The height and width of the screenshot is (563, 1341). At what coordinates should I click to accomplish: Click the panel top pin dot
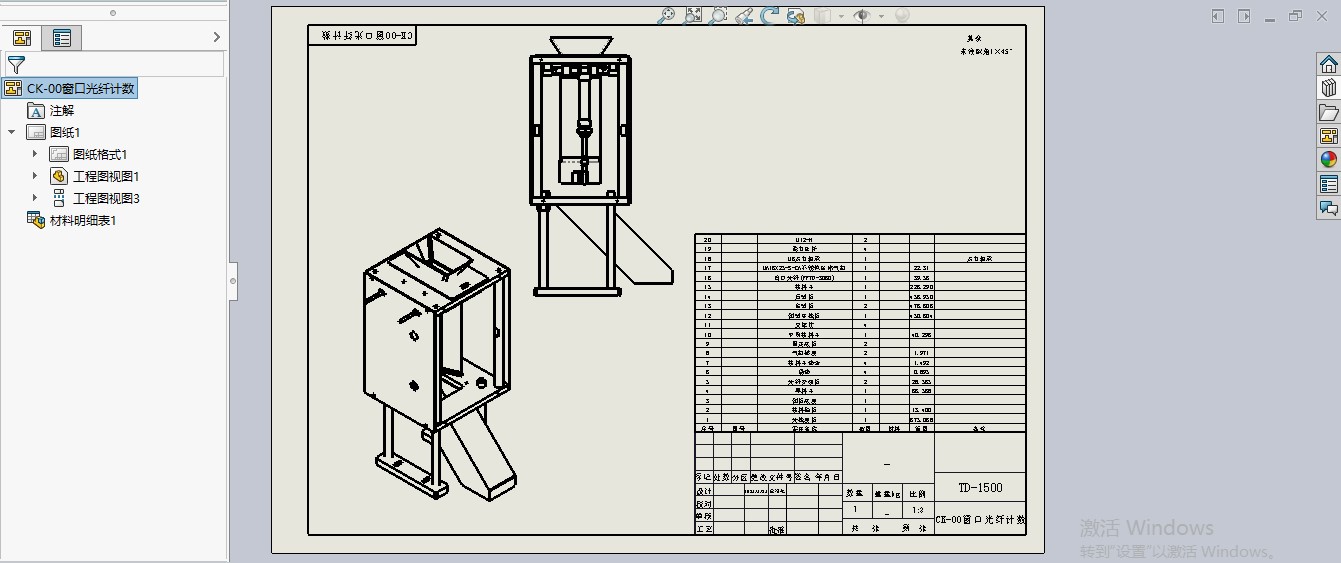(x=112, y=13)
